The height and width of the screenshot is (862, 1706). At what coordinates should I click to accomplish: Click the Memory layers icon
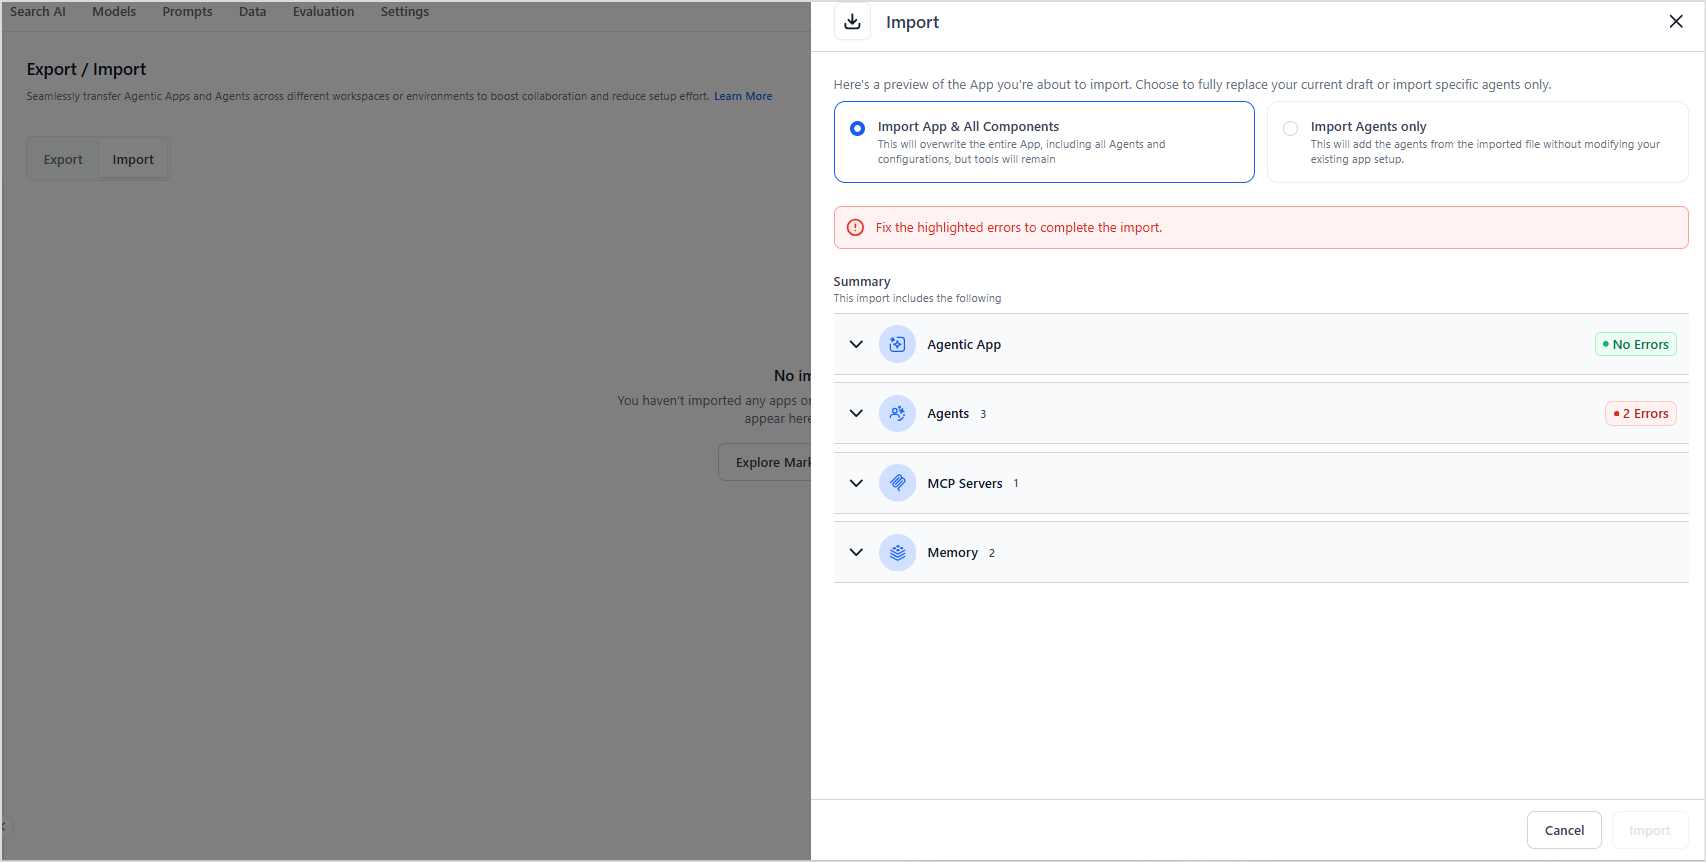897,553
